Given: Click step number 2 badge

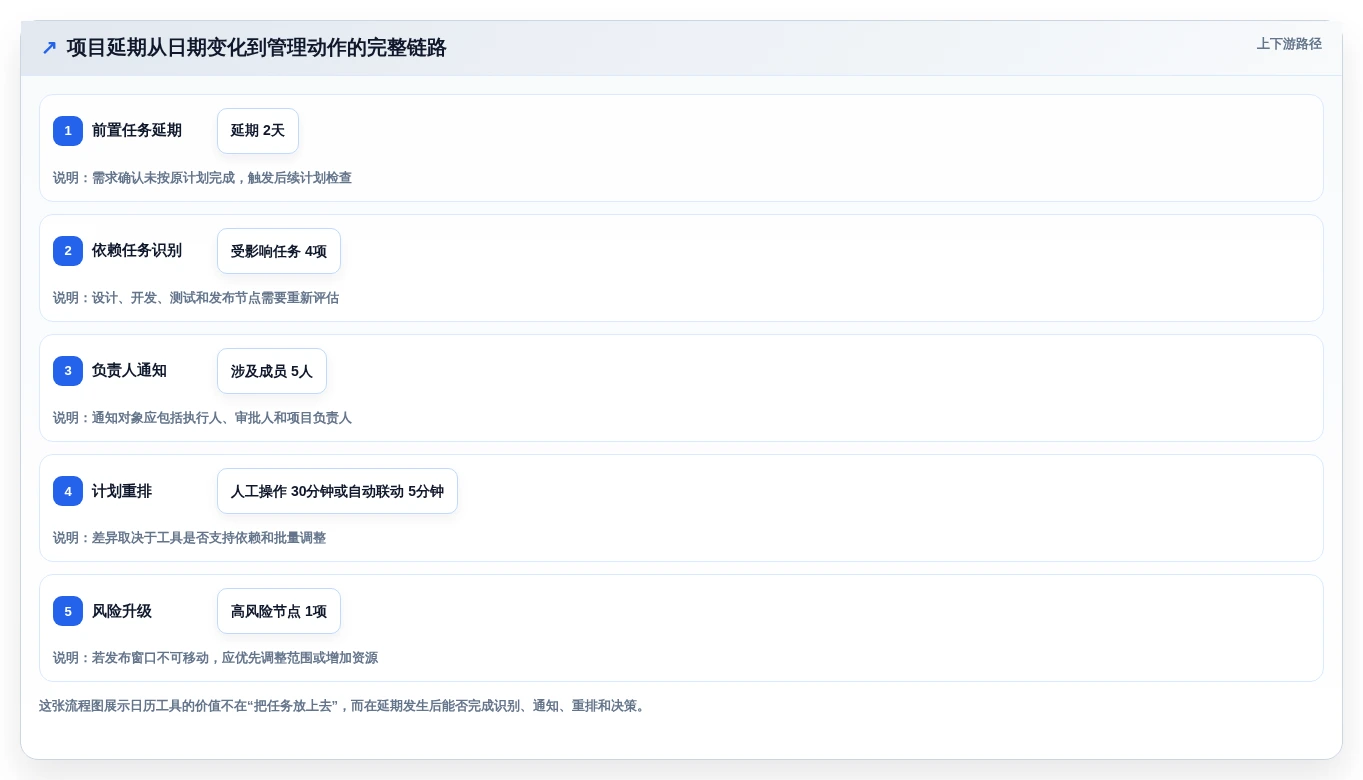Looking at the screenshot, I should point(68,251).
